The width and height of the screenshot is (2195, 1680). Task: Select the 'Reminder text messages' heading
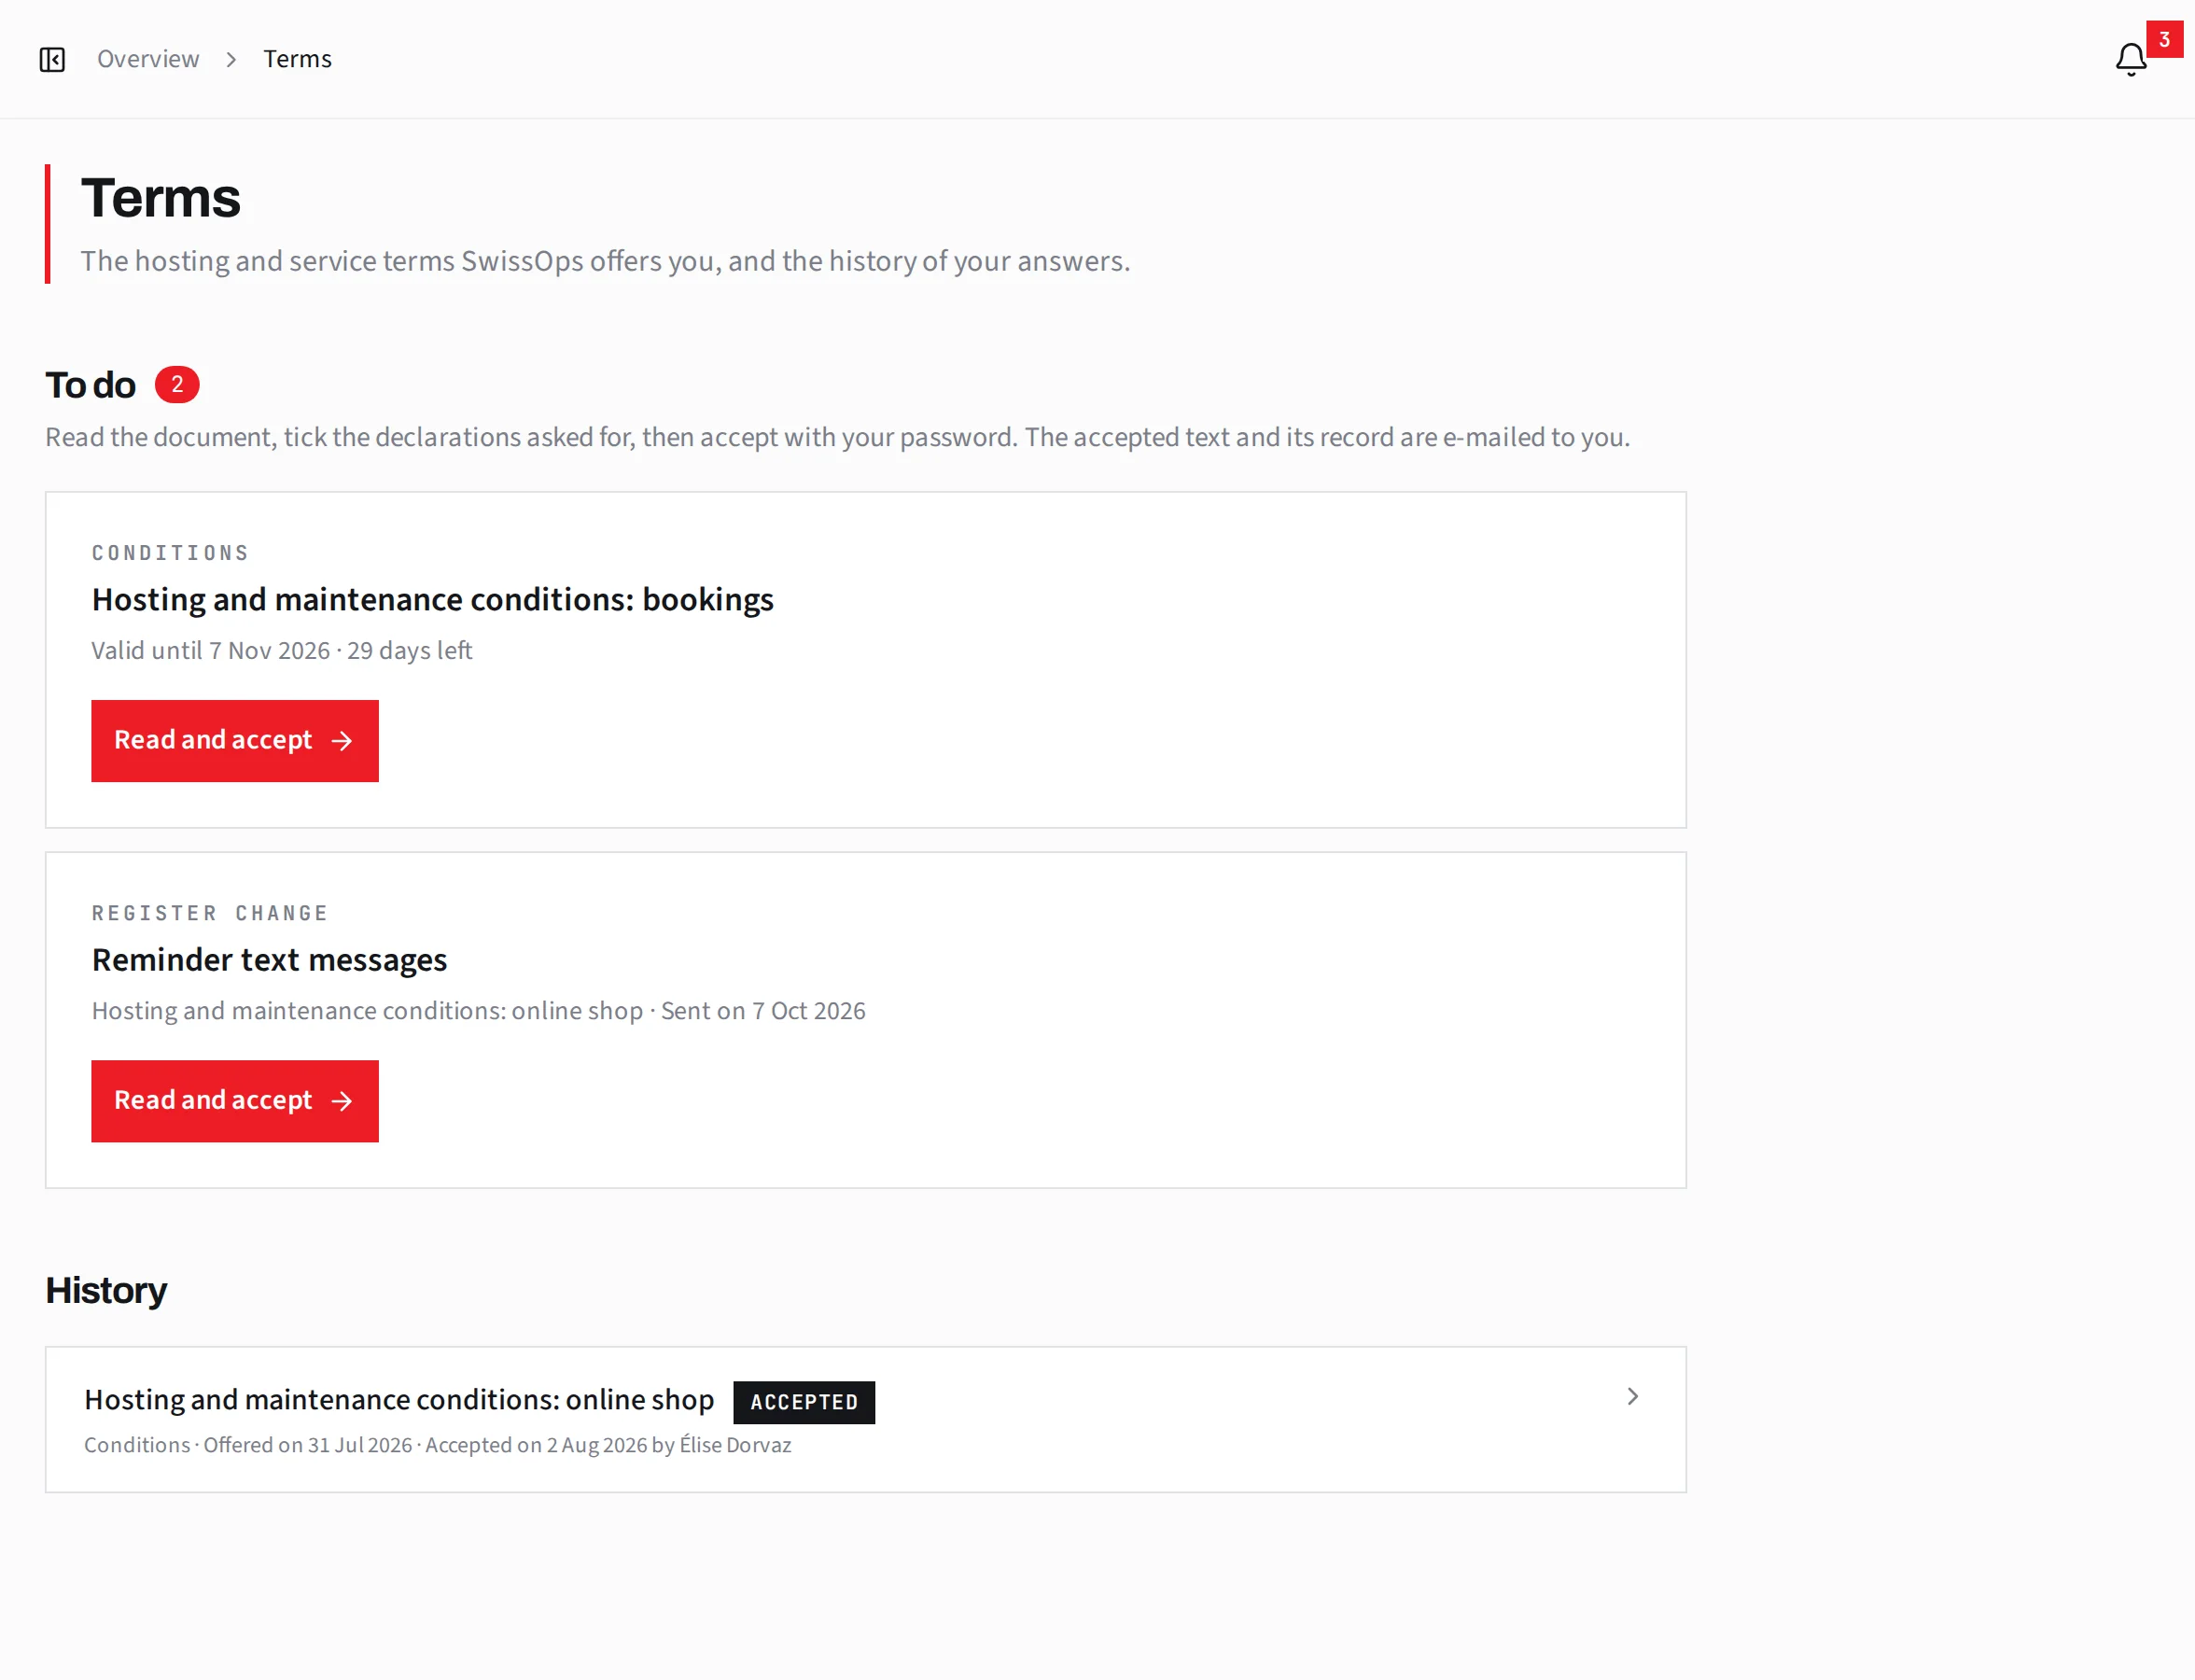pos(269,959)
